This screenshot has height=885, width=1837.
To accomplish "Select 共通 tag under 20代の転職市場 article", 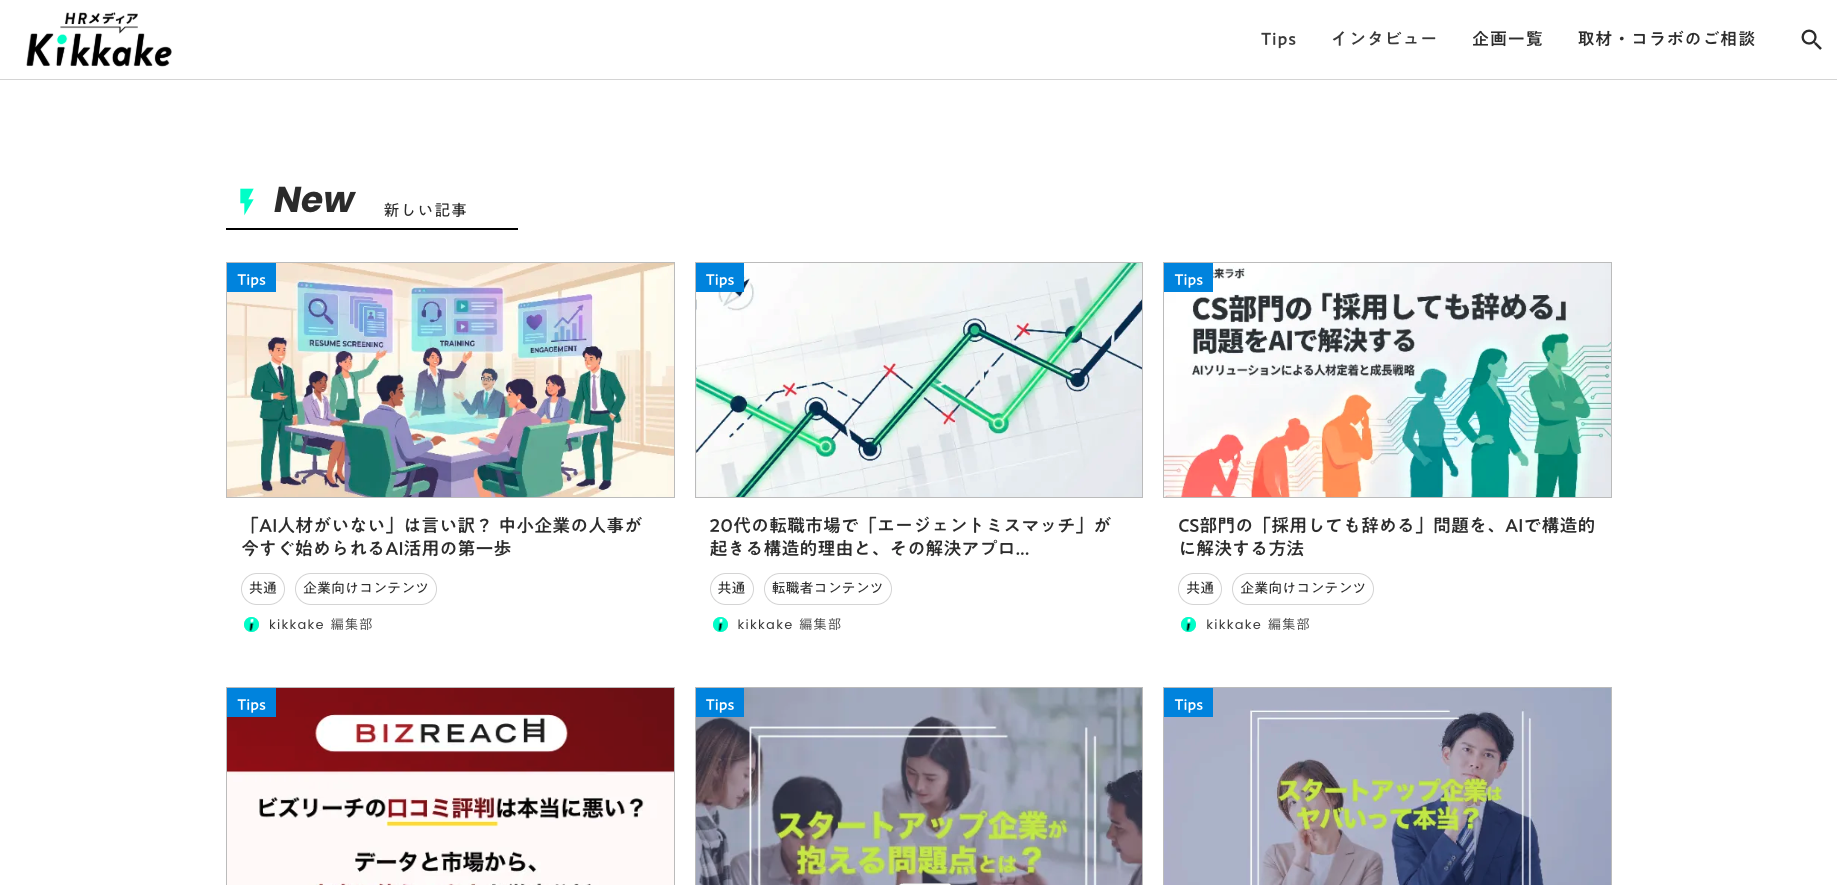I will (x=732, y=588).
